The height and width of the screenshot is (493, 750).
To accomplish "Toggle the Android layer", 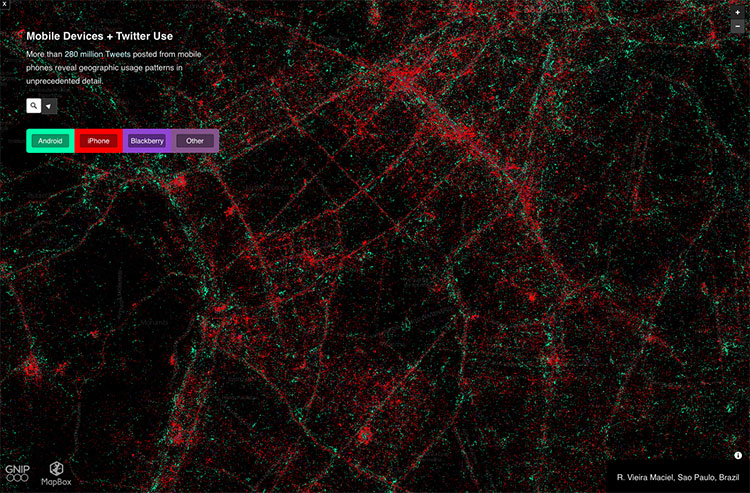I will click(x=50, y=141).
